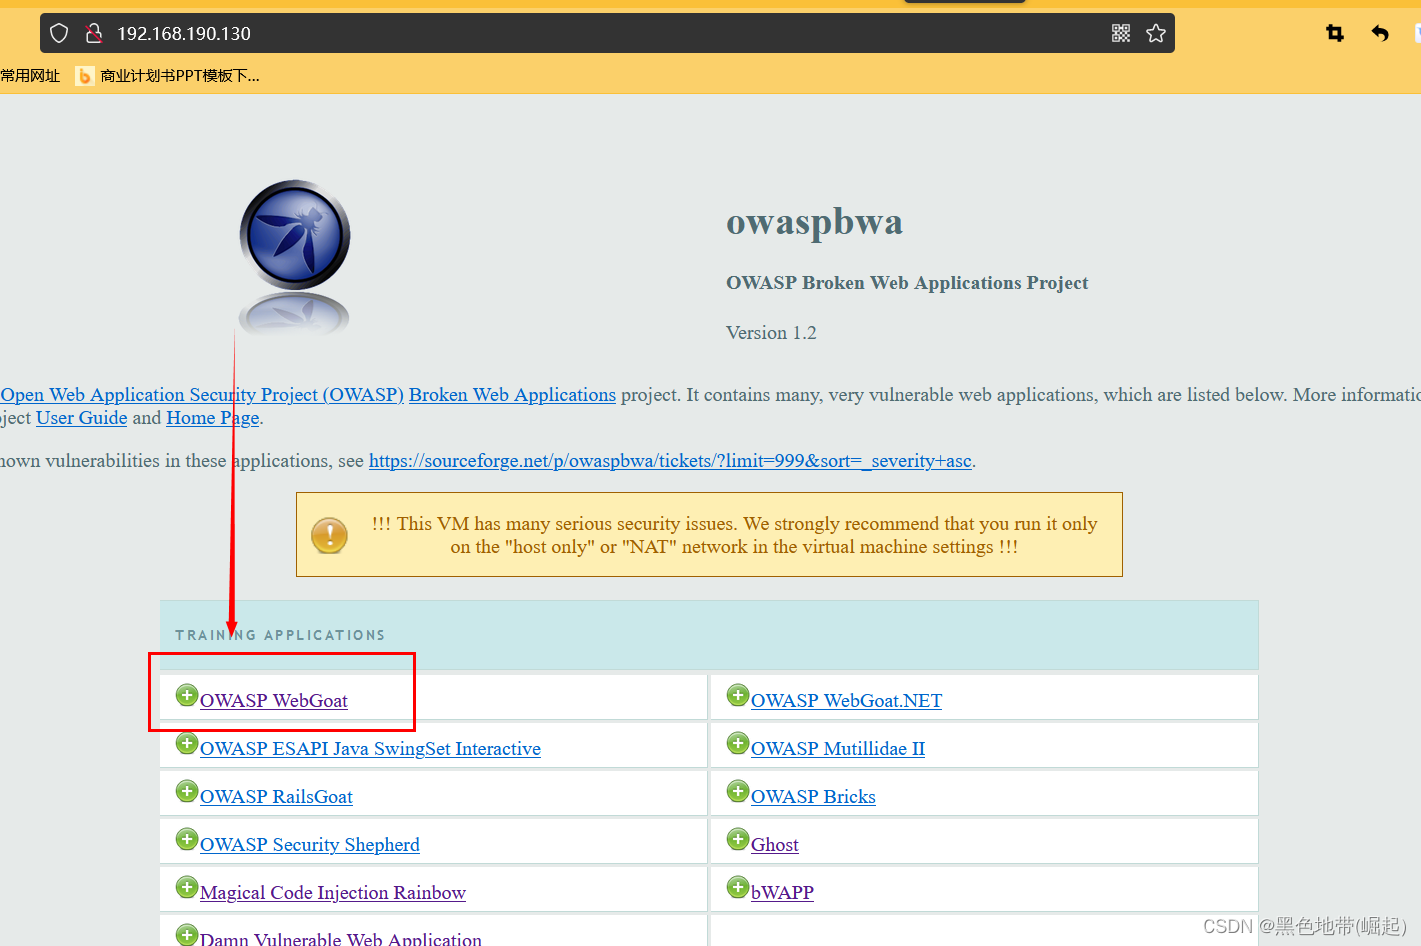
Task: Expand the bWAPP plus icon
Action: pos(738,887)
